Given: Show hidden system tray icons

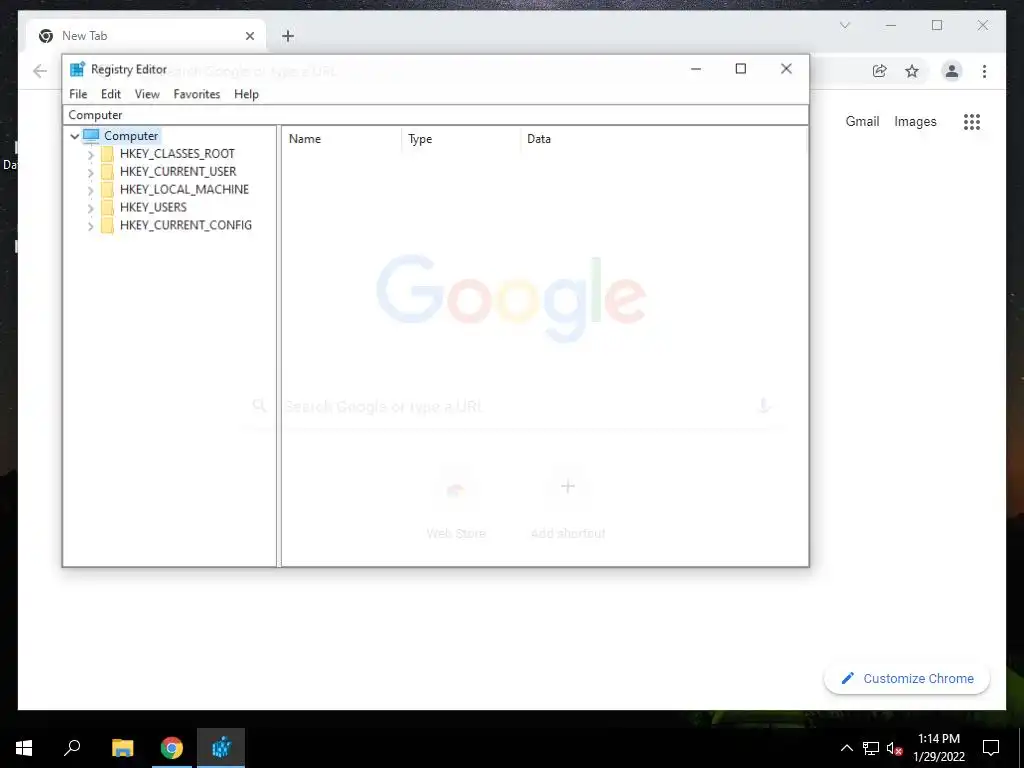Looking at the screenshot, I should 846,748.
